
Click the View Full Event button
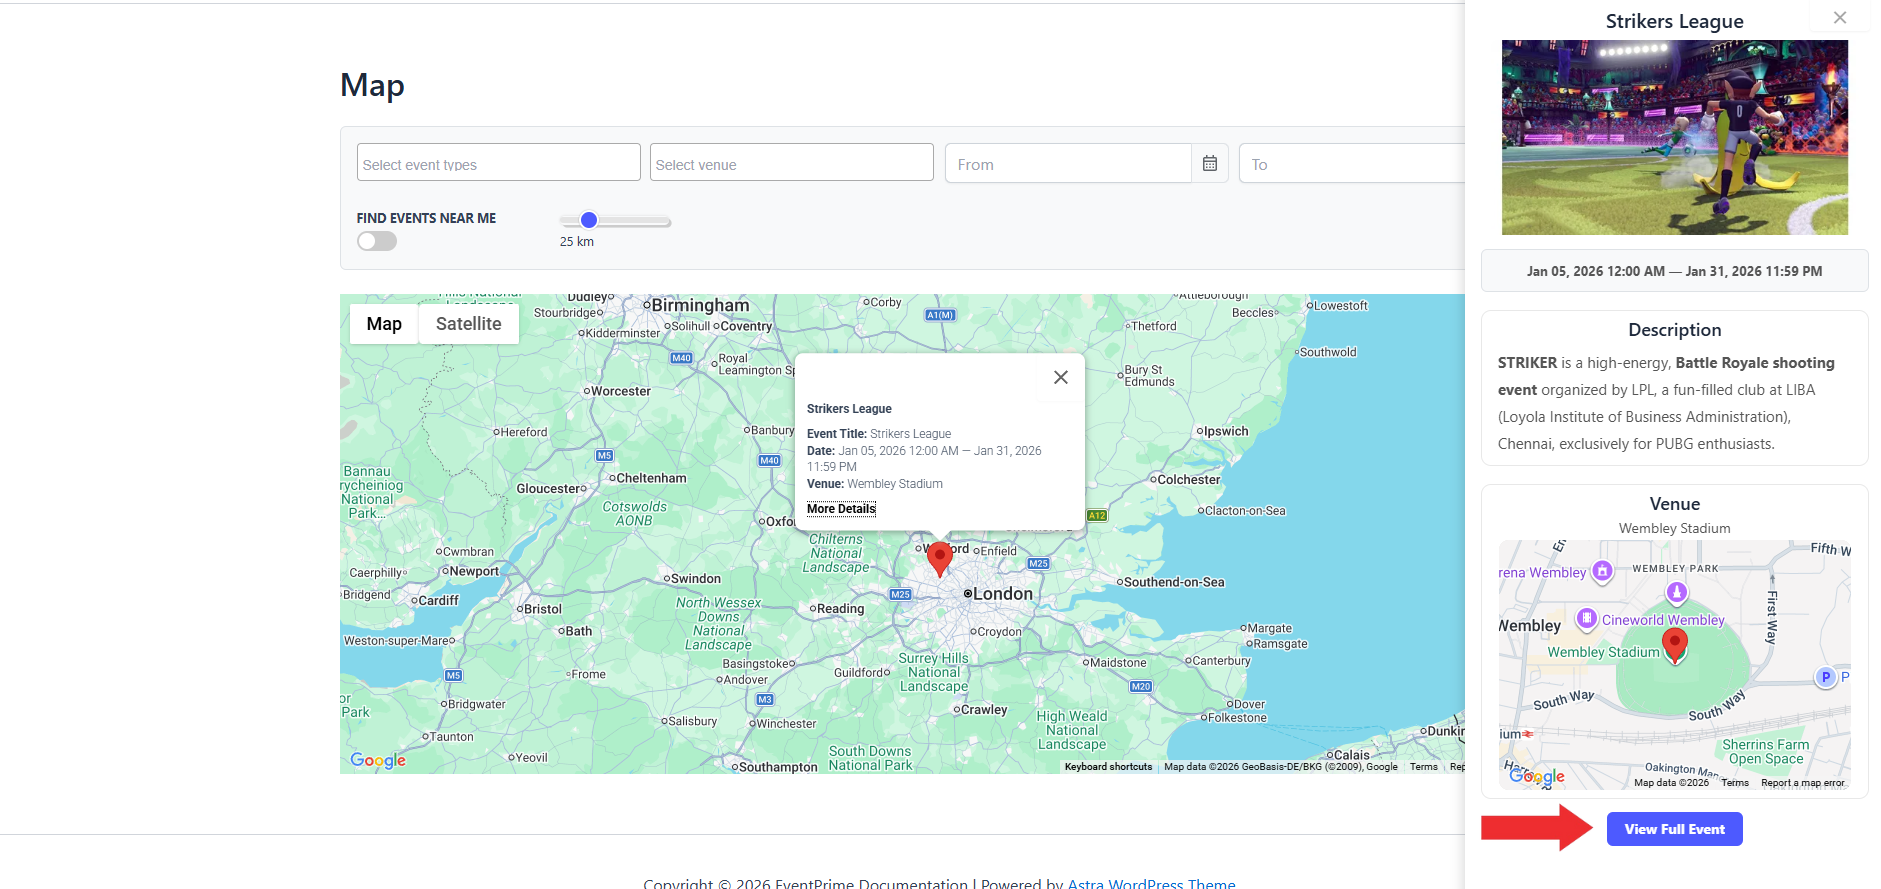(1674, 829)
